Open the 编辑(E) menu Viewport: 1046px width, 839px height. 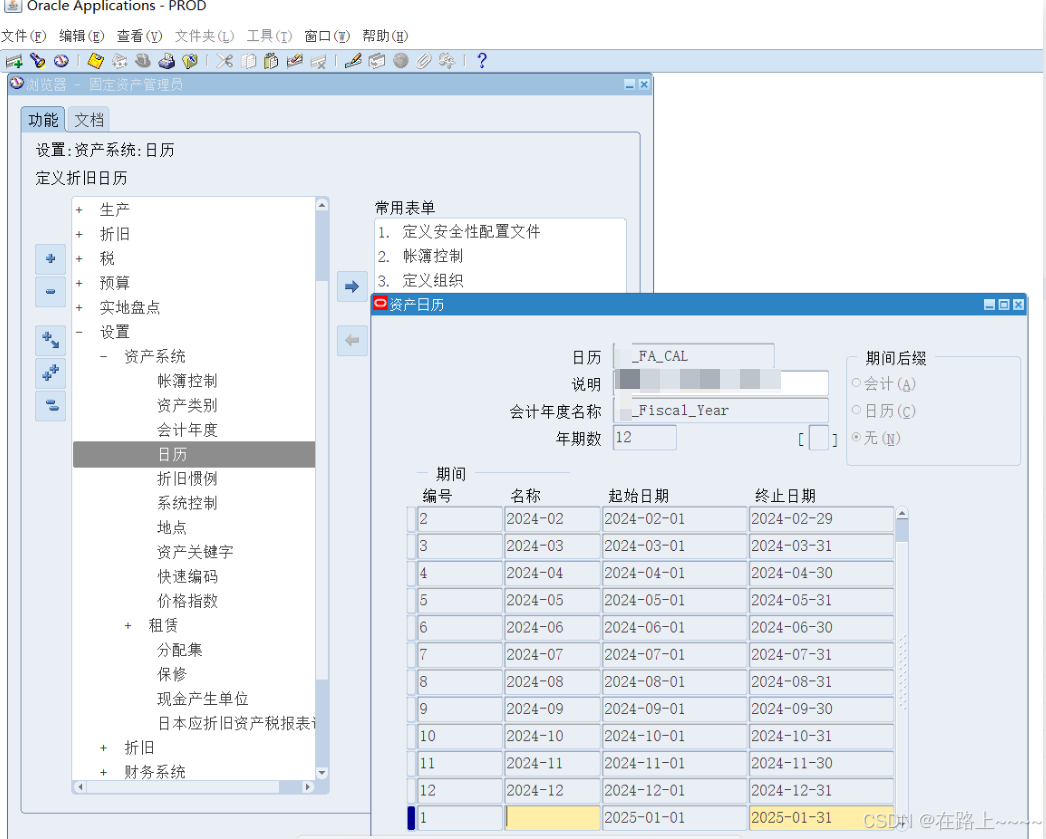pyautogui.click(x=81, y=36)
